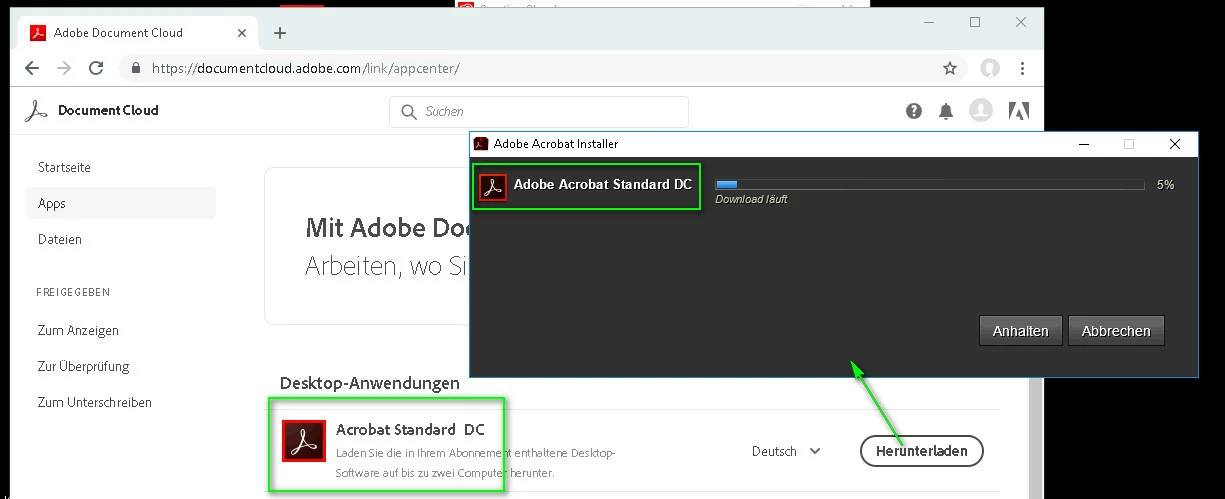Image resolution: width=1225 pixels, height=499 pixels.
Task: Minimize the Chrome browser window
Action: pyautogui.click(x=929, y=22)
